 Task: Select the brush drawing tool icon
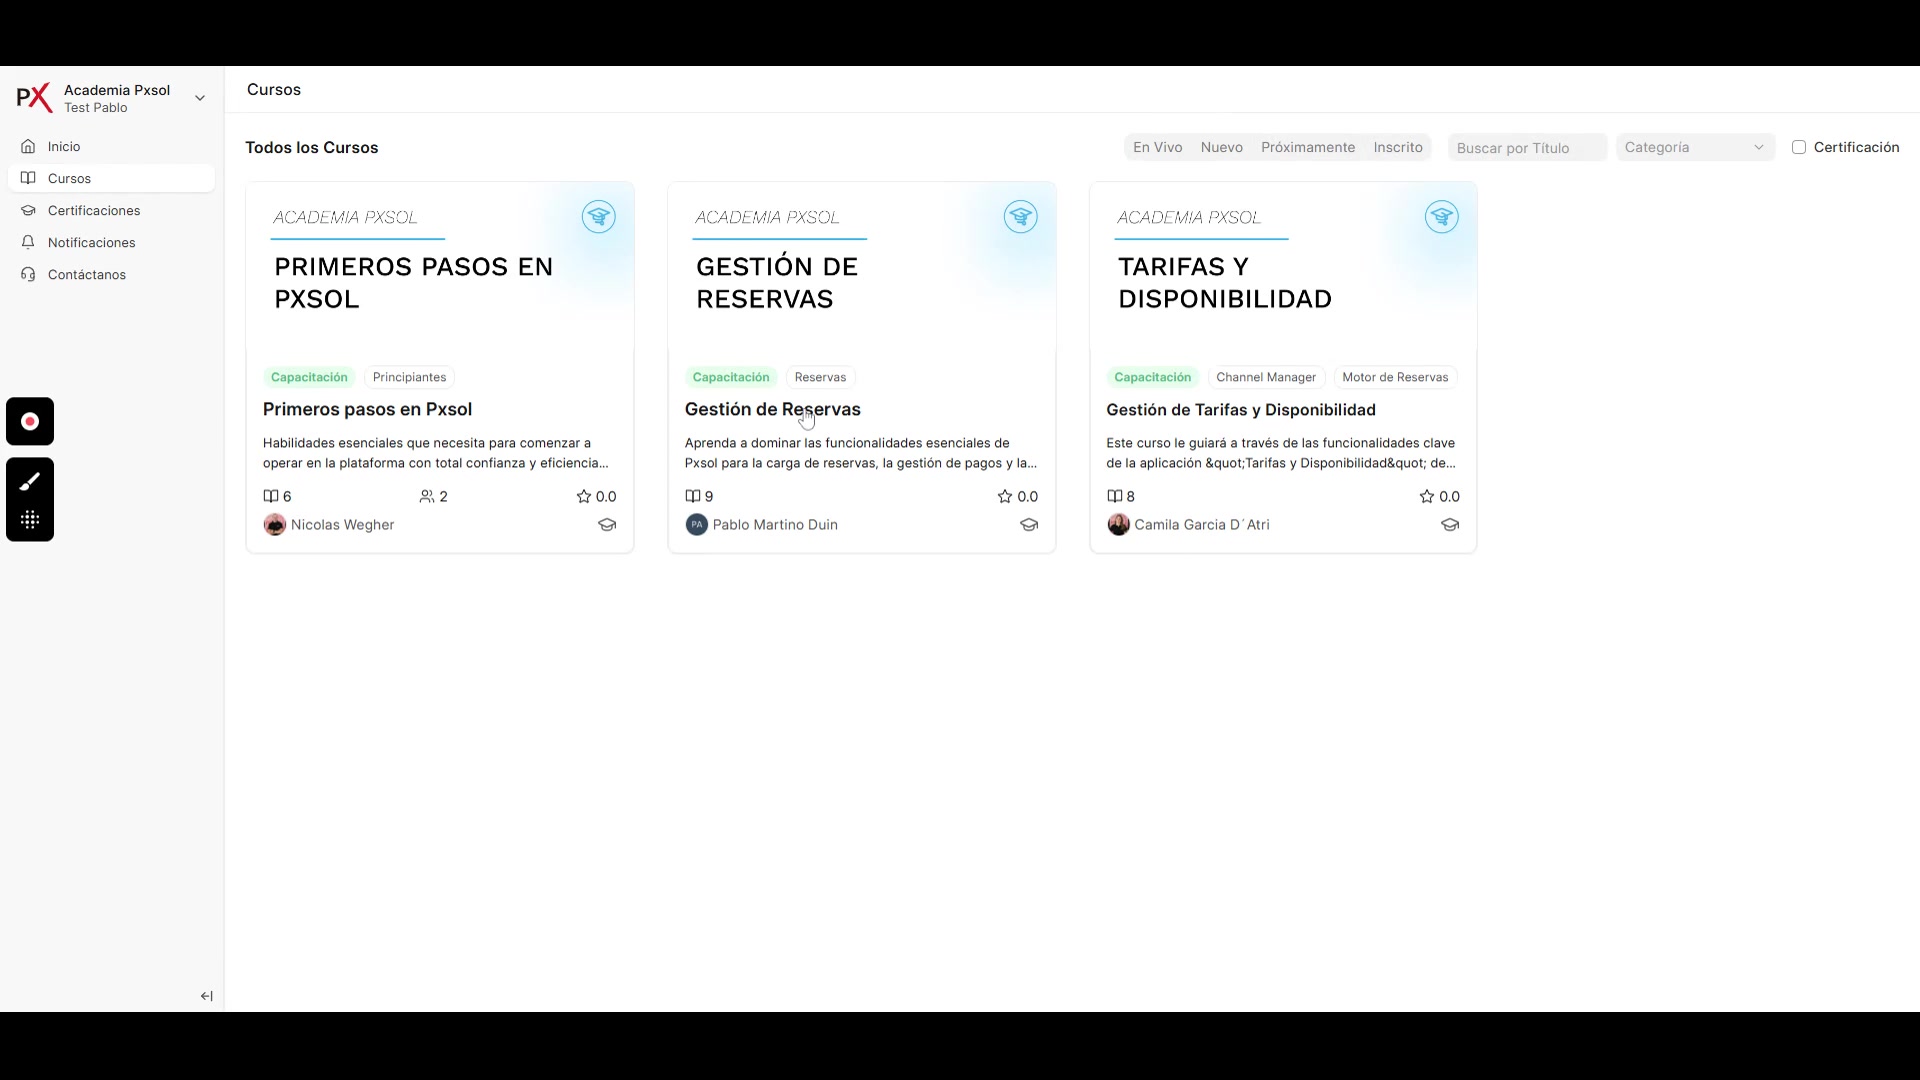tap(30, 482)
